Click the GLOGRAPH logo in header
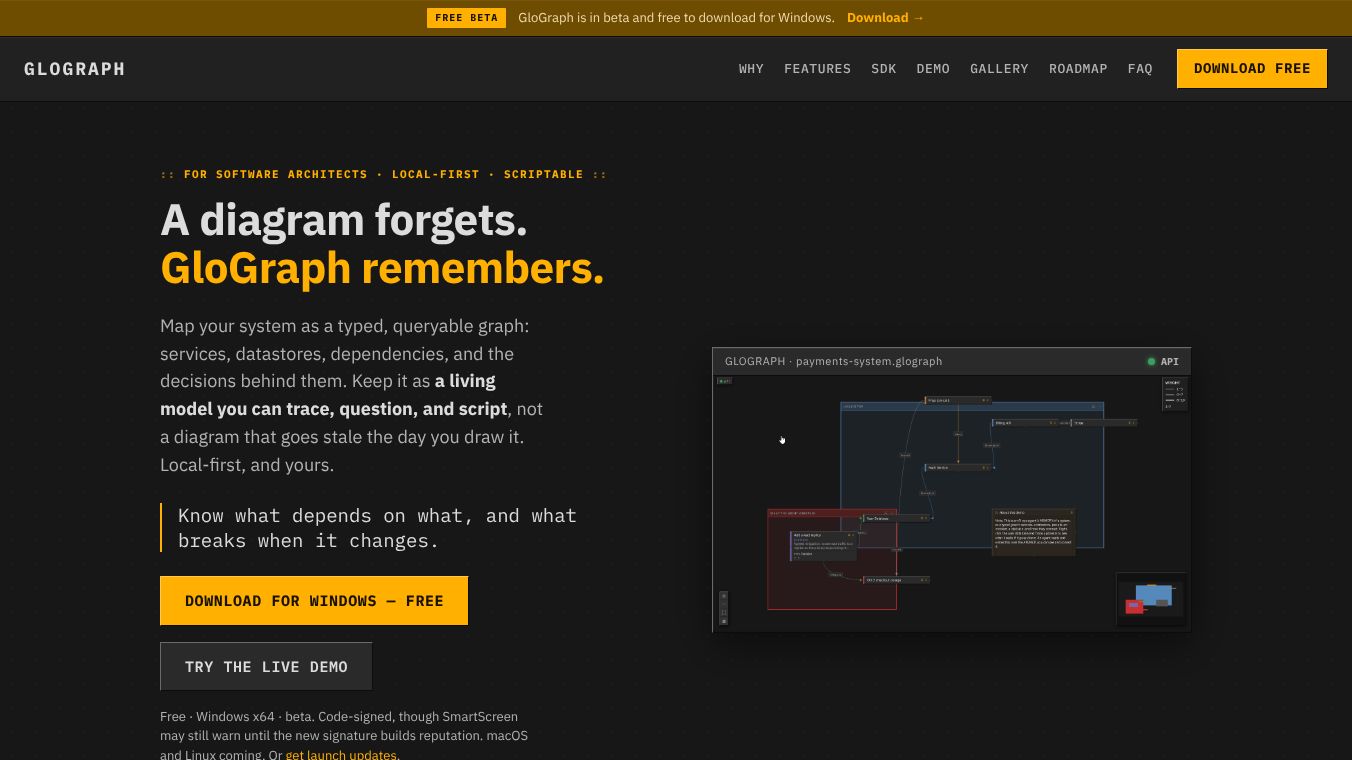The width and height of the screenshot is (1352, 760). [75, 69]
